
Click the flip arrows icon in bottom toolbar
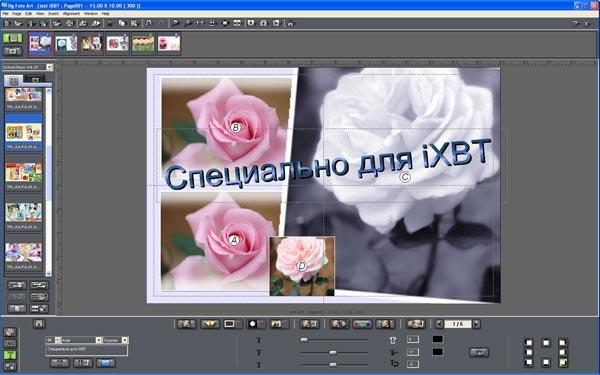pyautogui.click(x=210, y=324)
